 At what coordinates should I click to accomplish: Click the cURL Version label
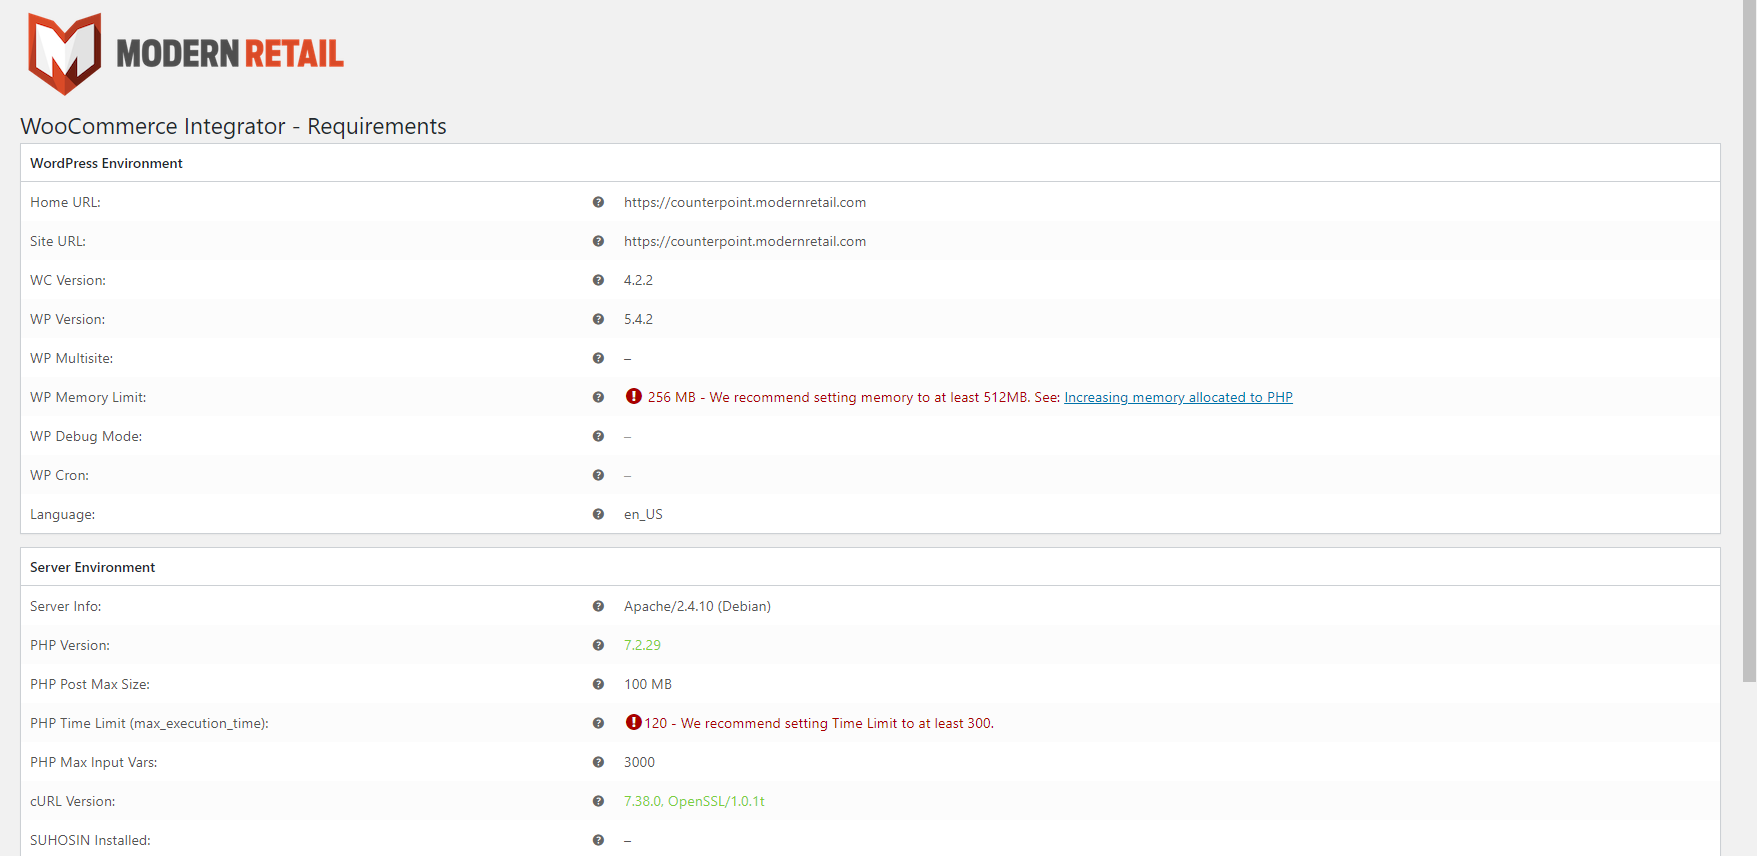72,801
